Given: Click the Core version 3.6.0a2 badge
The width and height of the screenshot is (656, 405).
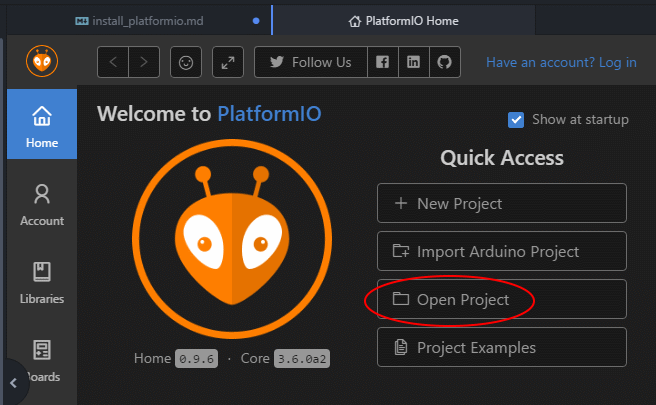Looking at the screenshot, I should point(302,359).
